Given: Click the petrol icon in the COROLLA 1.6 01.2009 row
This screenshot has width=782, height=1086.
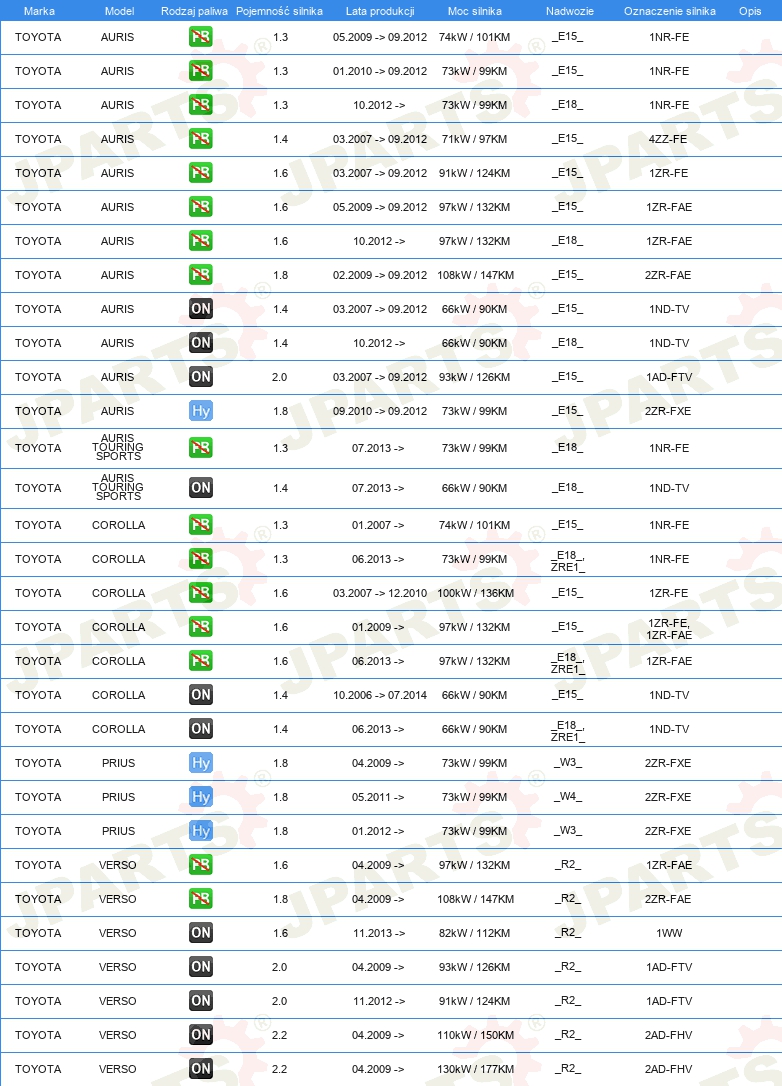Looking at the screenshot, I should point(200,626).
